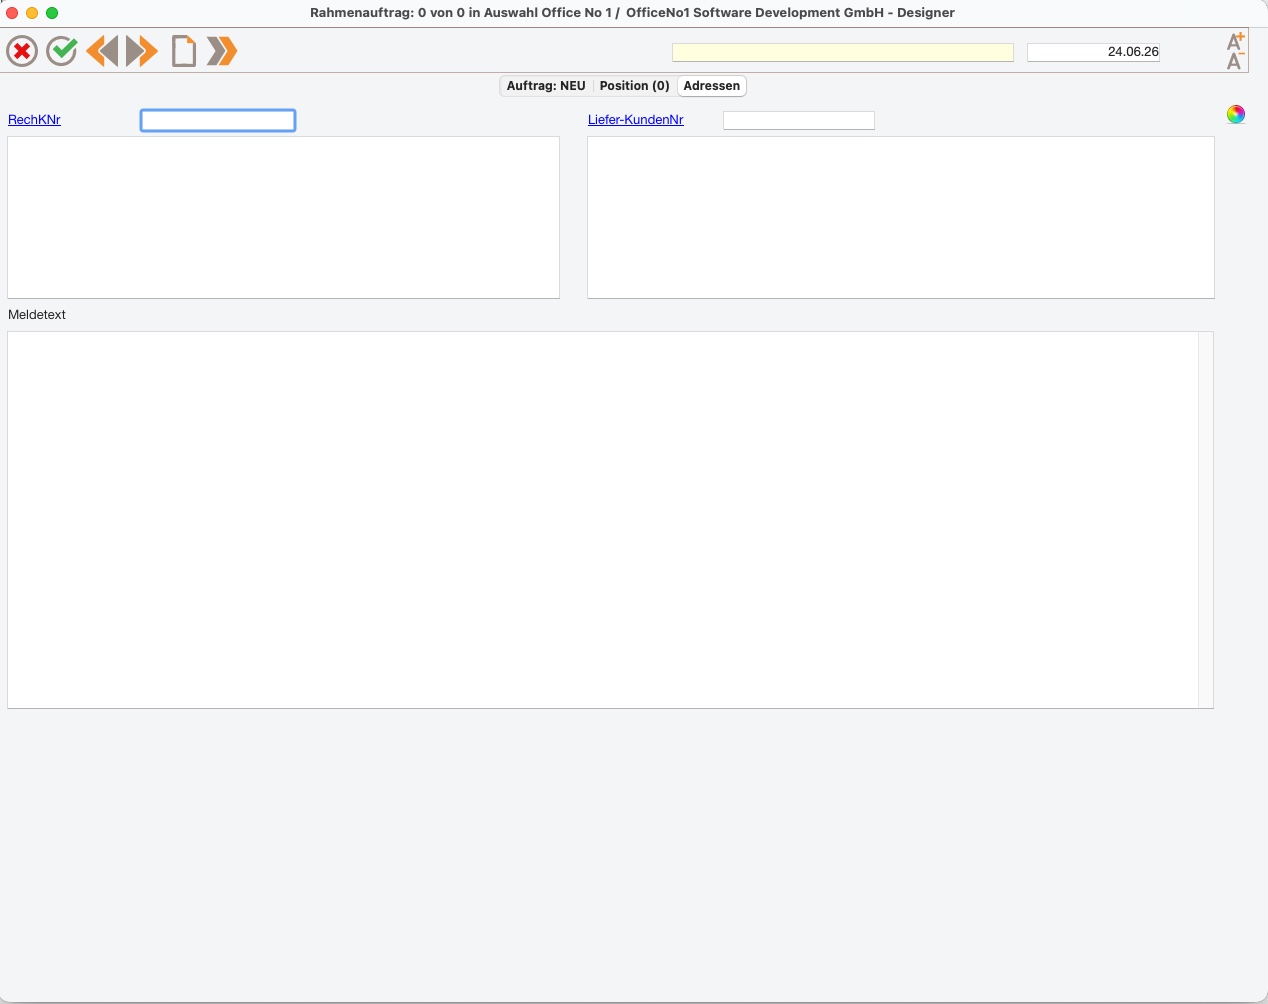Follow the RechKNr link
This screenshot has width=1268, height=1004.
tap(34, 120)
